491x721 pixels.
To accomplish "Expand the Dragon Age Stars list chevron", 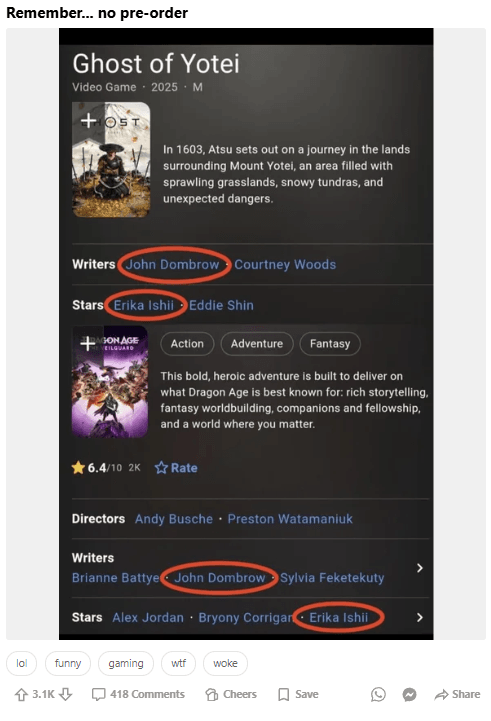I will [x=419, y=617].
